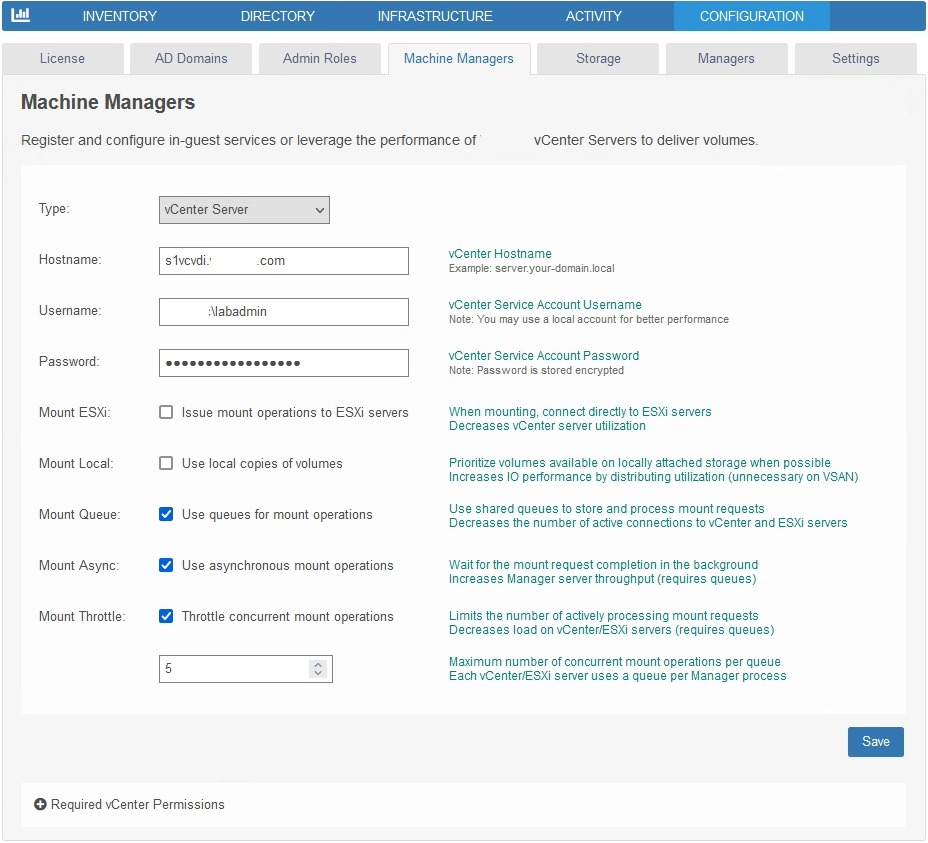Navigate to the ACTIVITY section

pyautogui.click(x=593, y=16)
